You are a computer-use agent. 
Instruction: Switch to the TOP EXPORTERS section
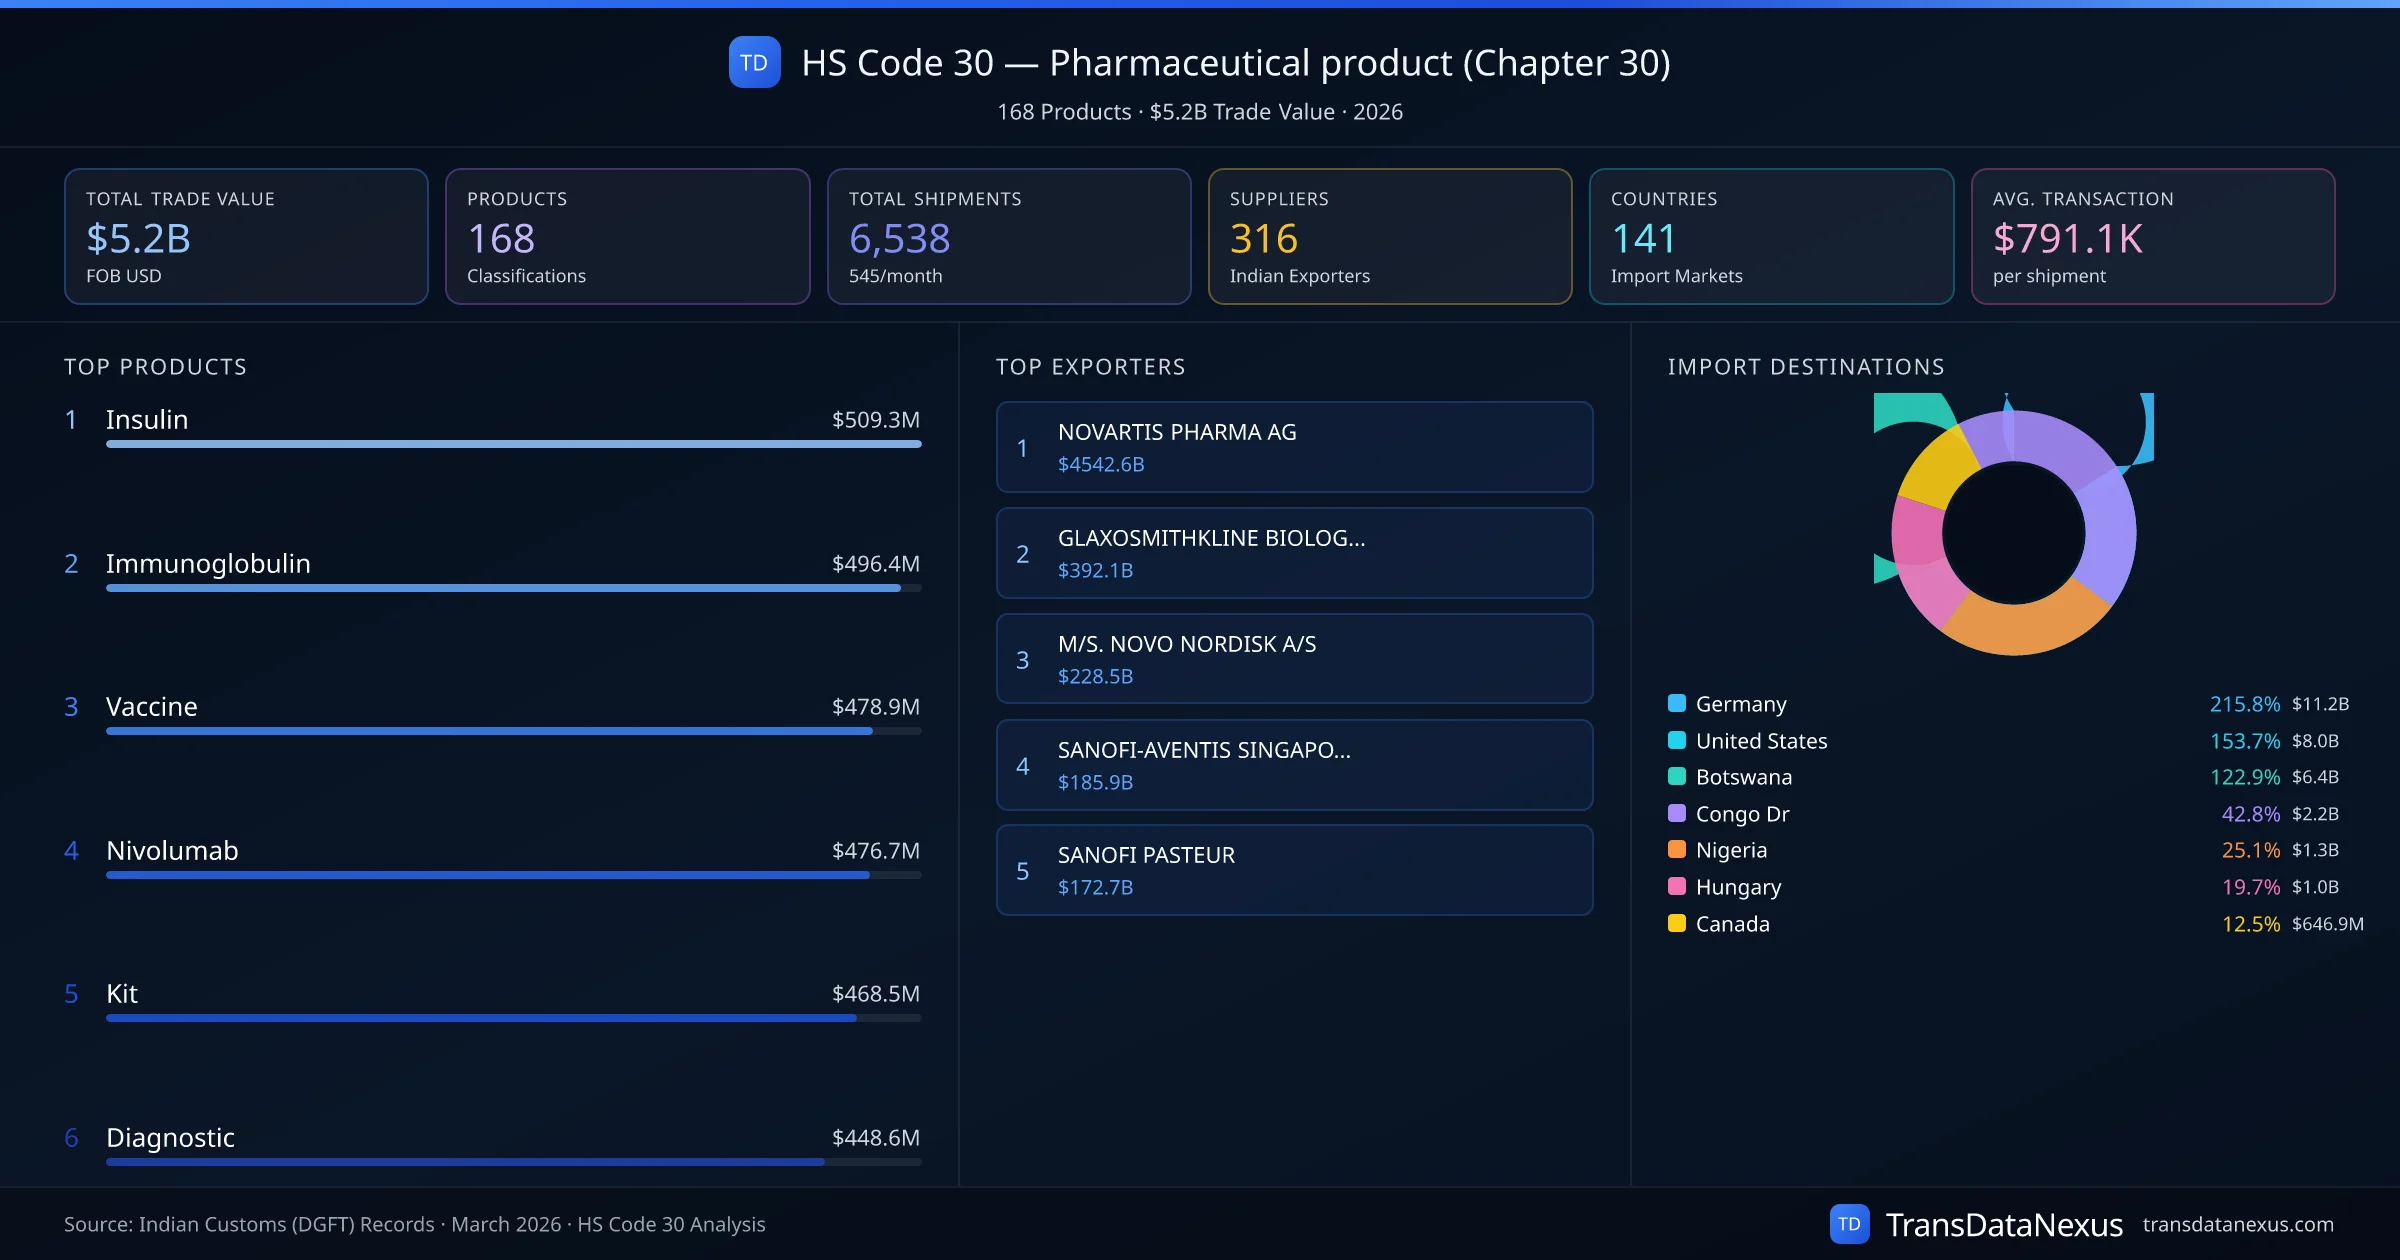click(1091, 367)
